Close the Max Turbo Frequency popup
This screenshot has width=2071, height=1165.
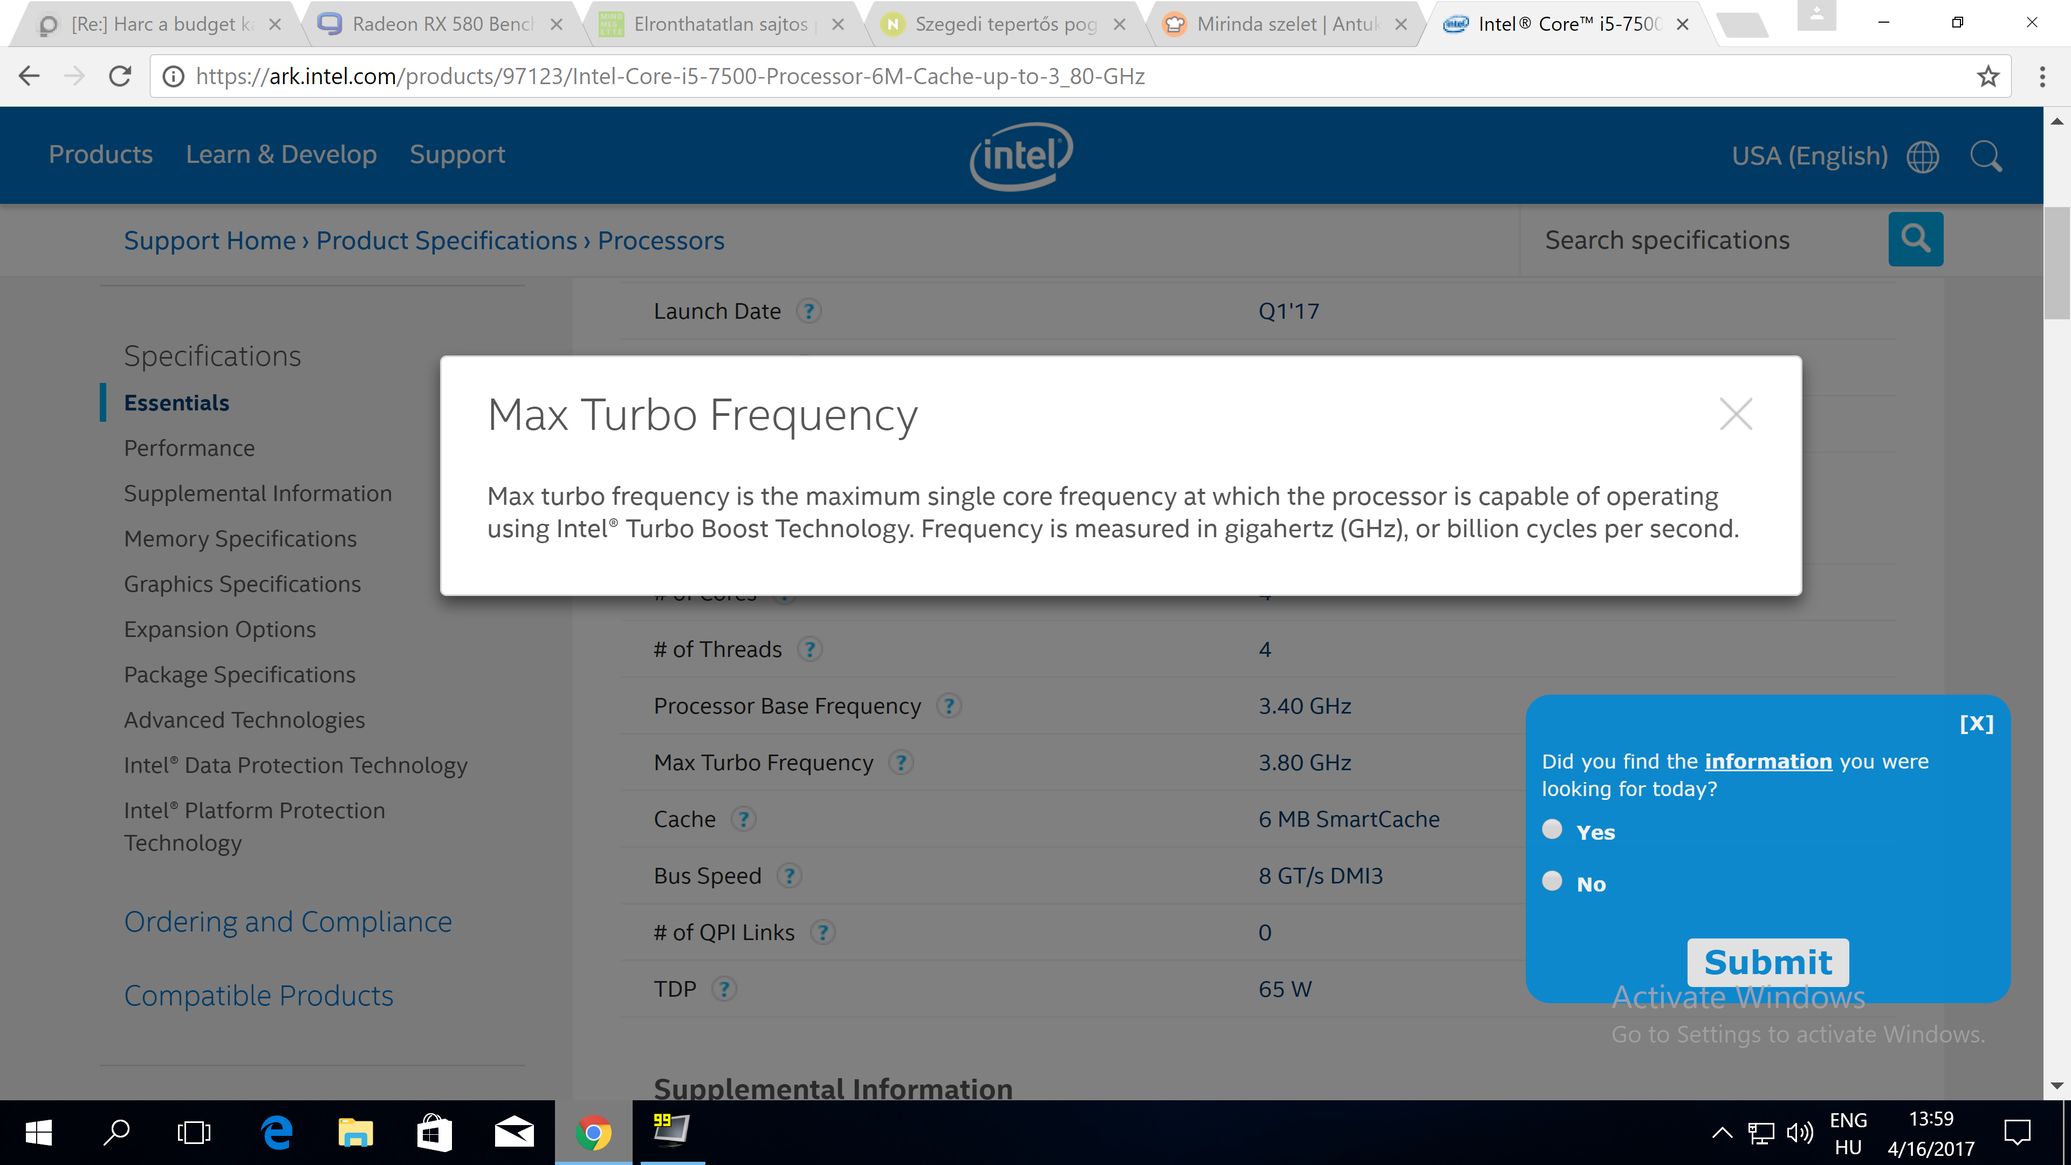point(1736,414)
